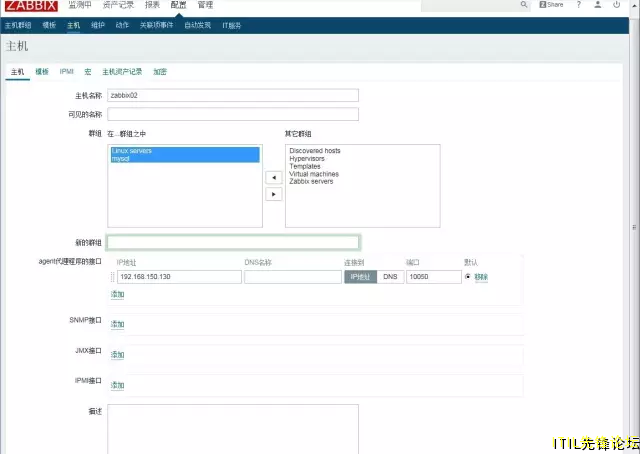Image resolution: width=640 pixels, height=454 pixels.
Task: Switch to the 主机资产记录 tab
Action: pyautogui.click(x=122, y=72)
